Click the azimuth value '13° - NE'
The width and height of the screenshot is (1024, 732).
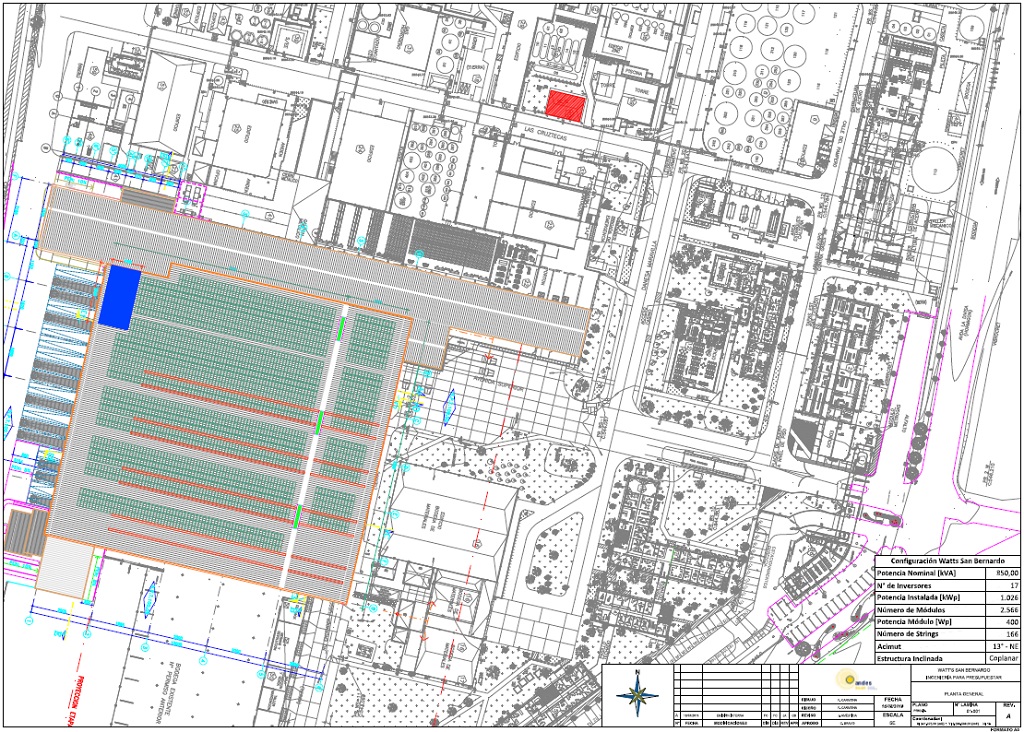(x=1005, y=646)
